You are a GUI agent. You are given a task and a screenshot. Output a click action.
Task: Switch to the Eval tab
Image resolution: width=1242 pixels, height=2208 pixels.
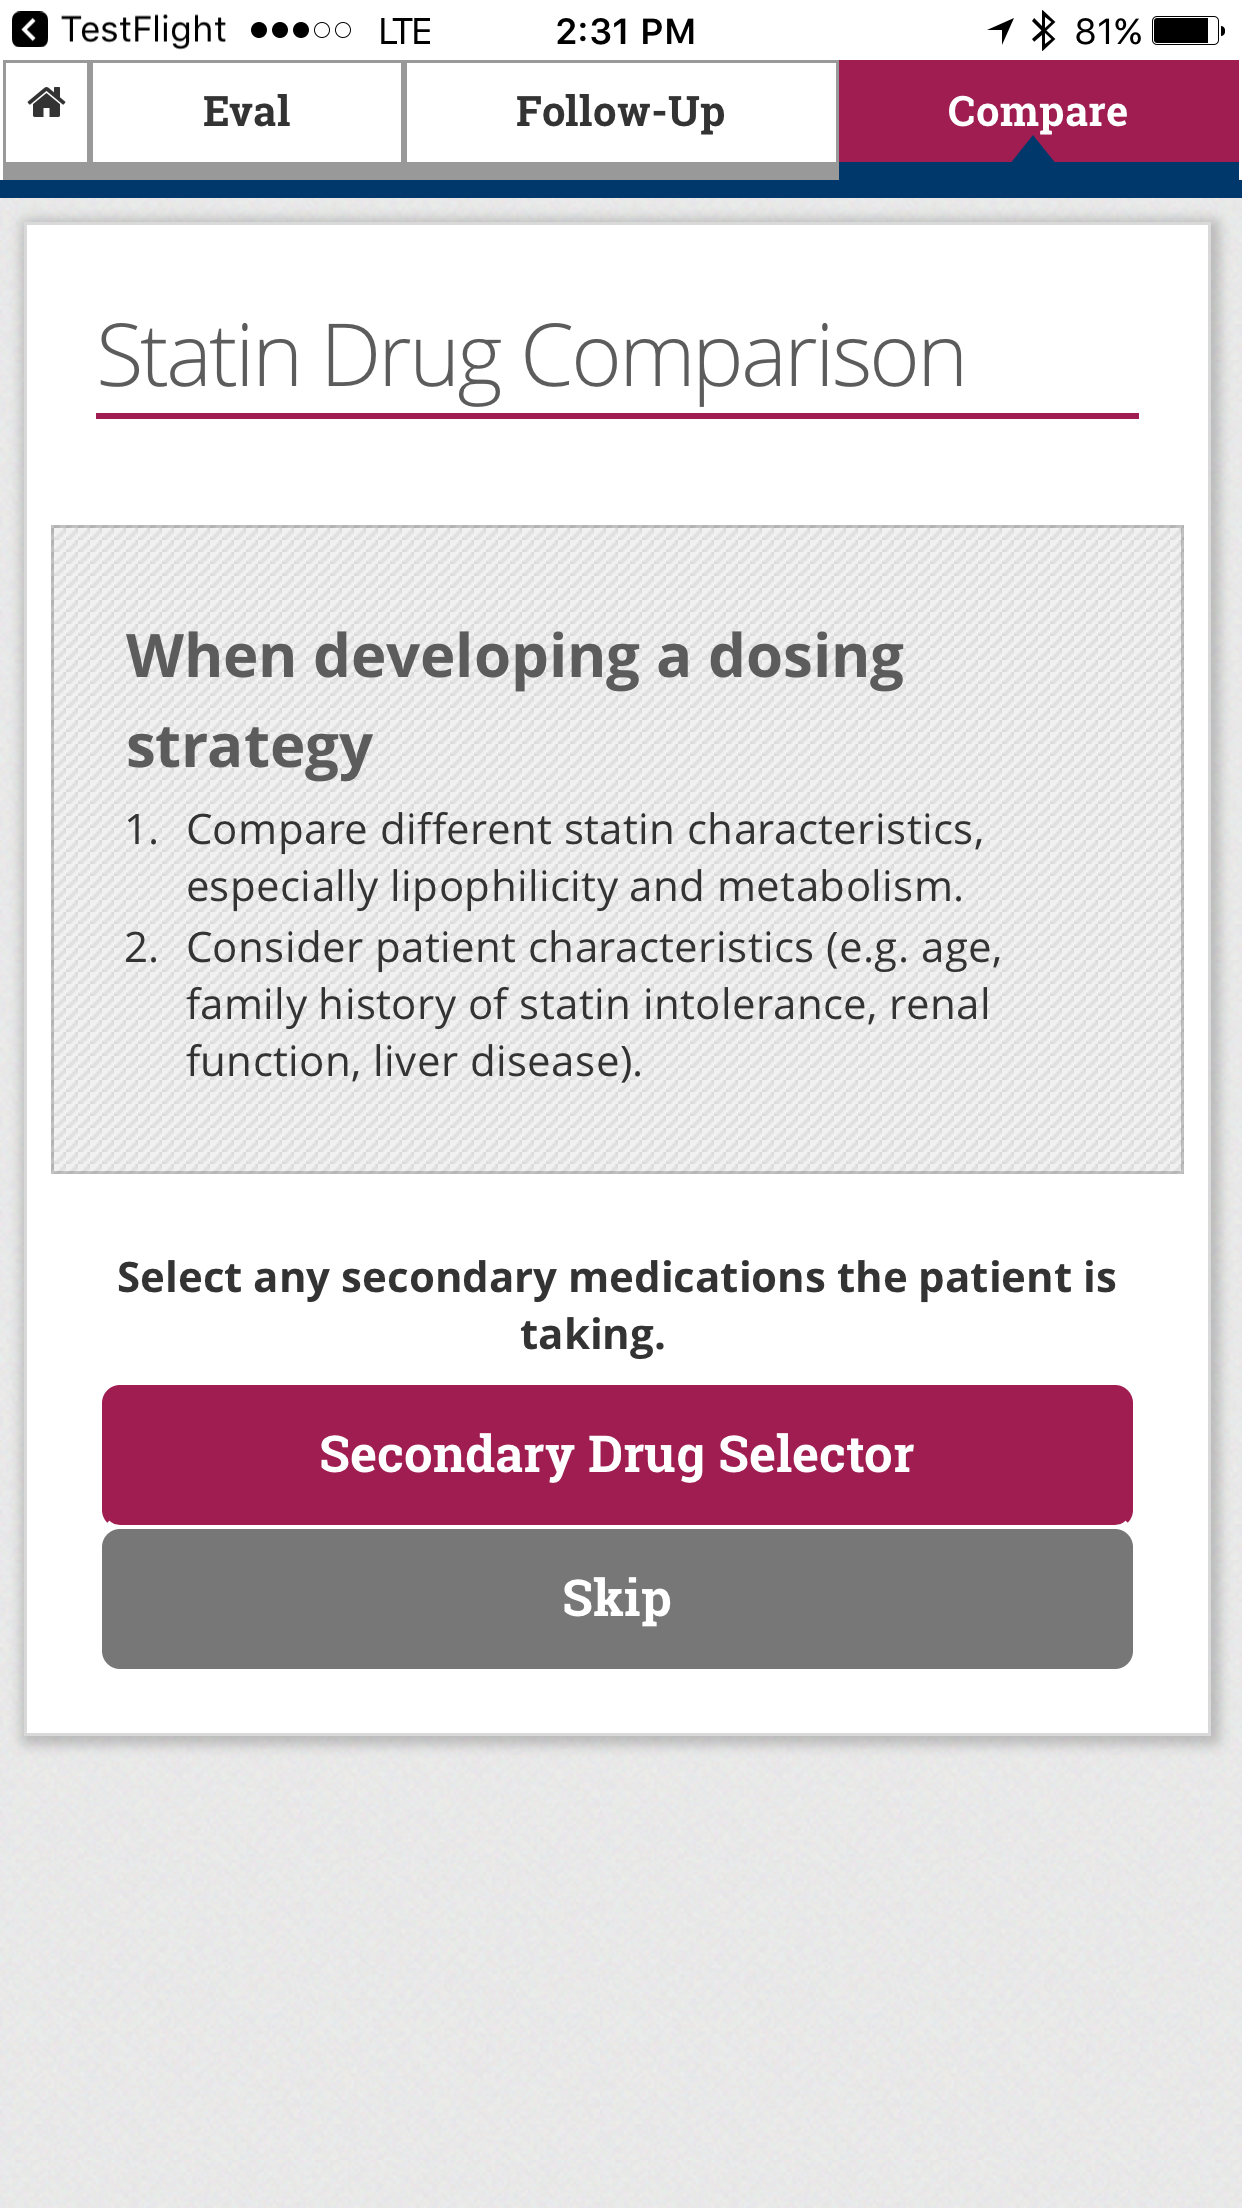[x=246, y=111]
